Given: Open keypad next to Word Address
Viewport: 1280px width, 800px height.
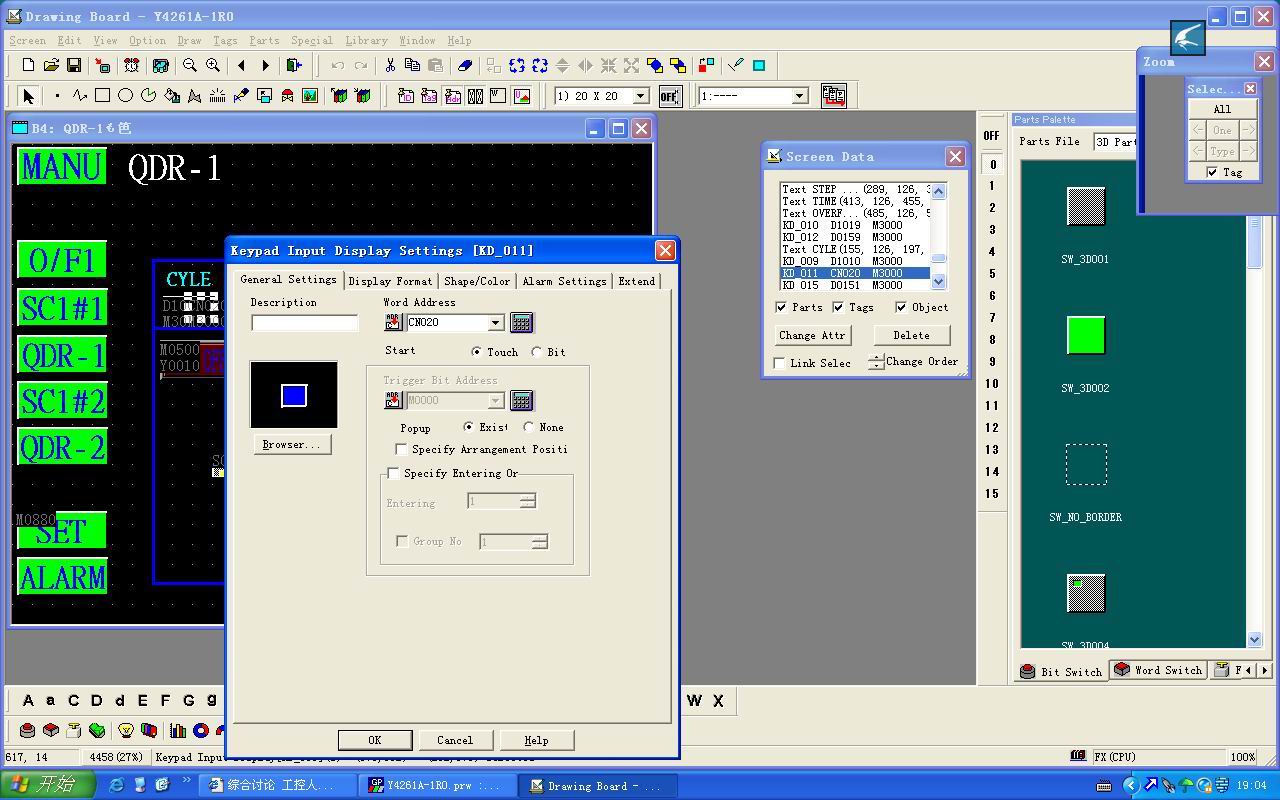Looking at the screenshot, I should [x=521, y=322].
